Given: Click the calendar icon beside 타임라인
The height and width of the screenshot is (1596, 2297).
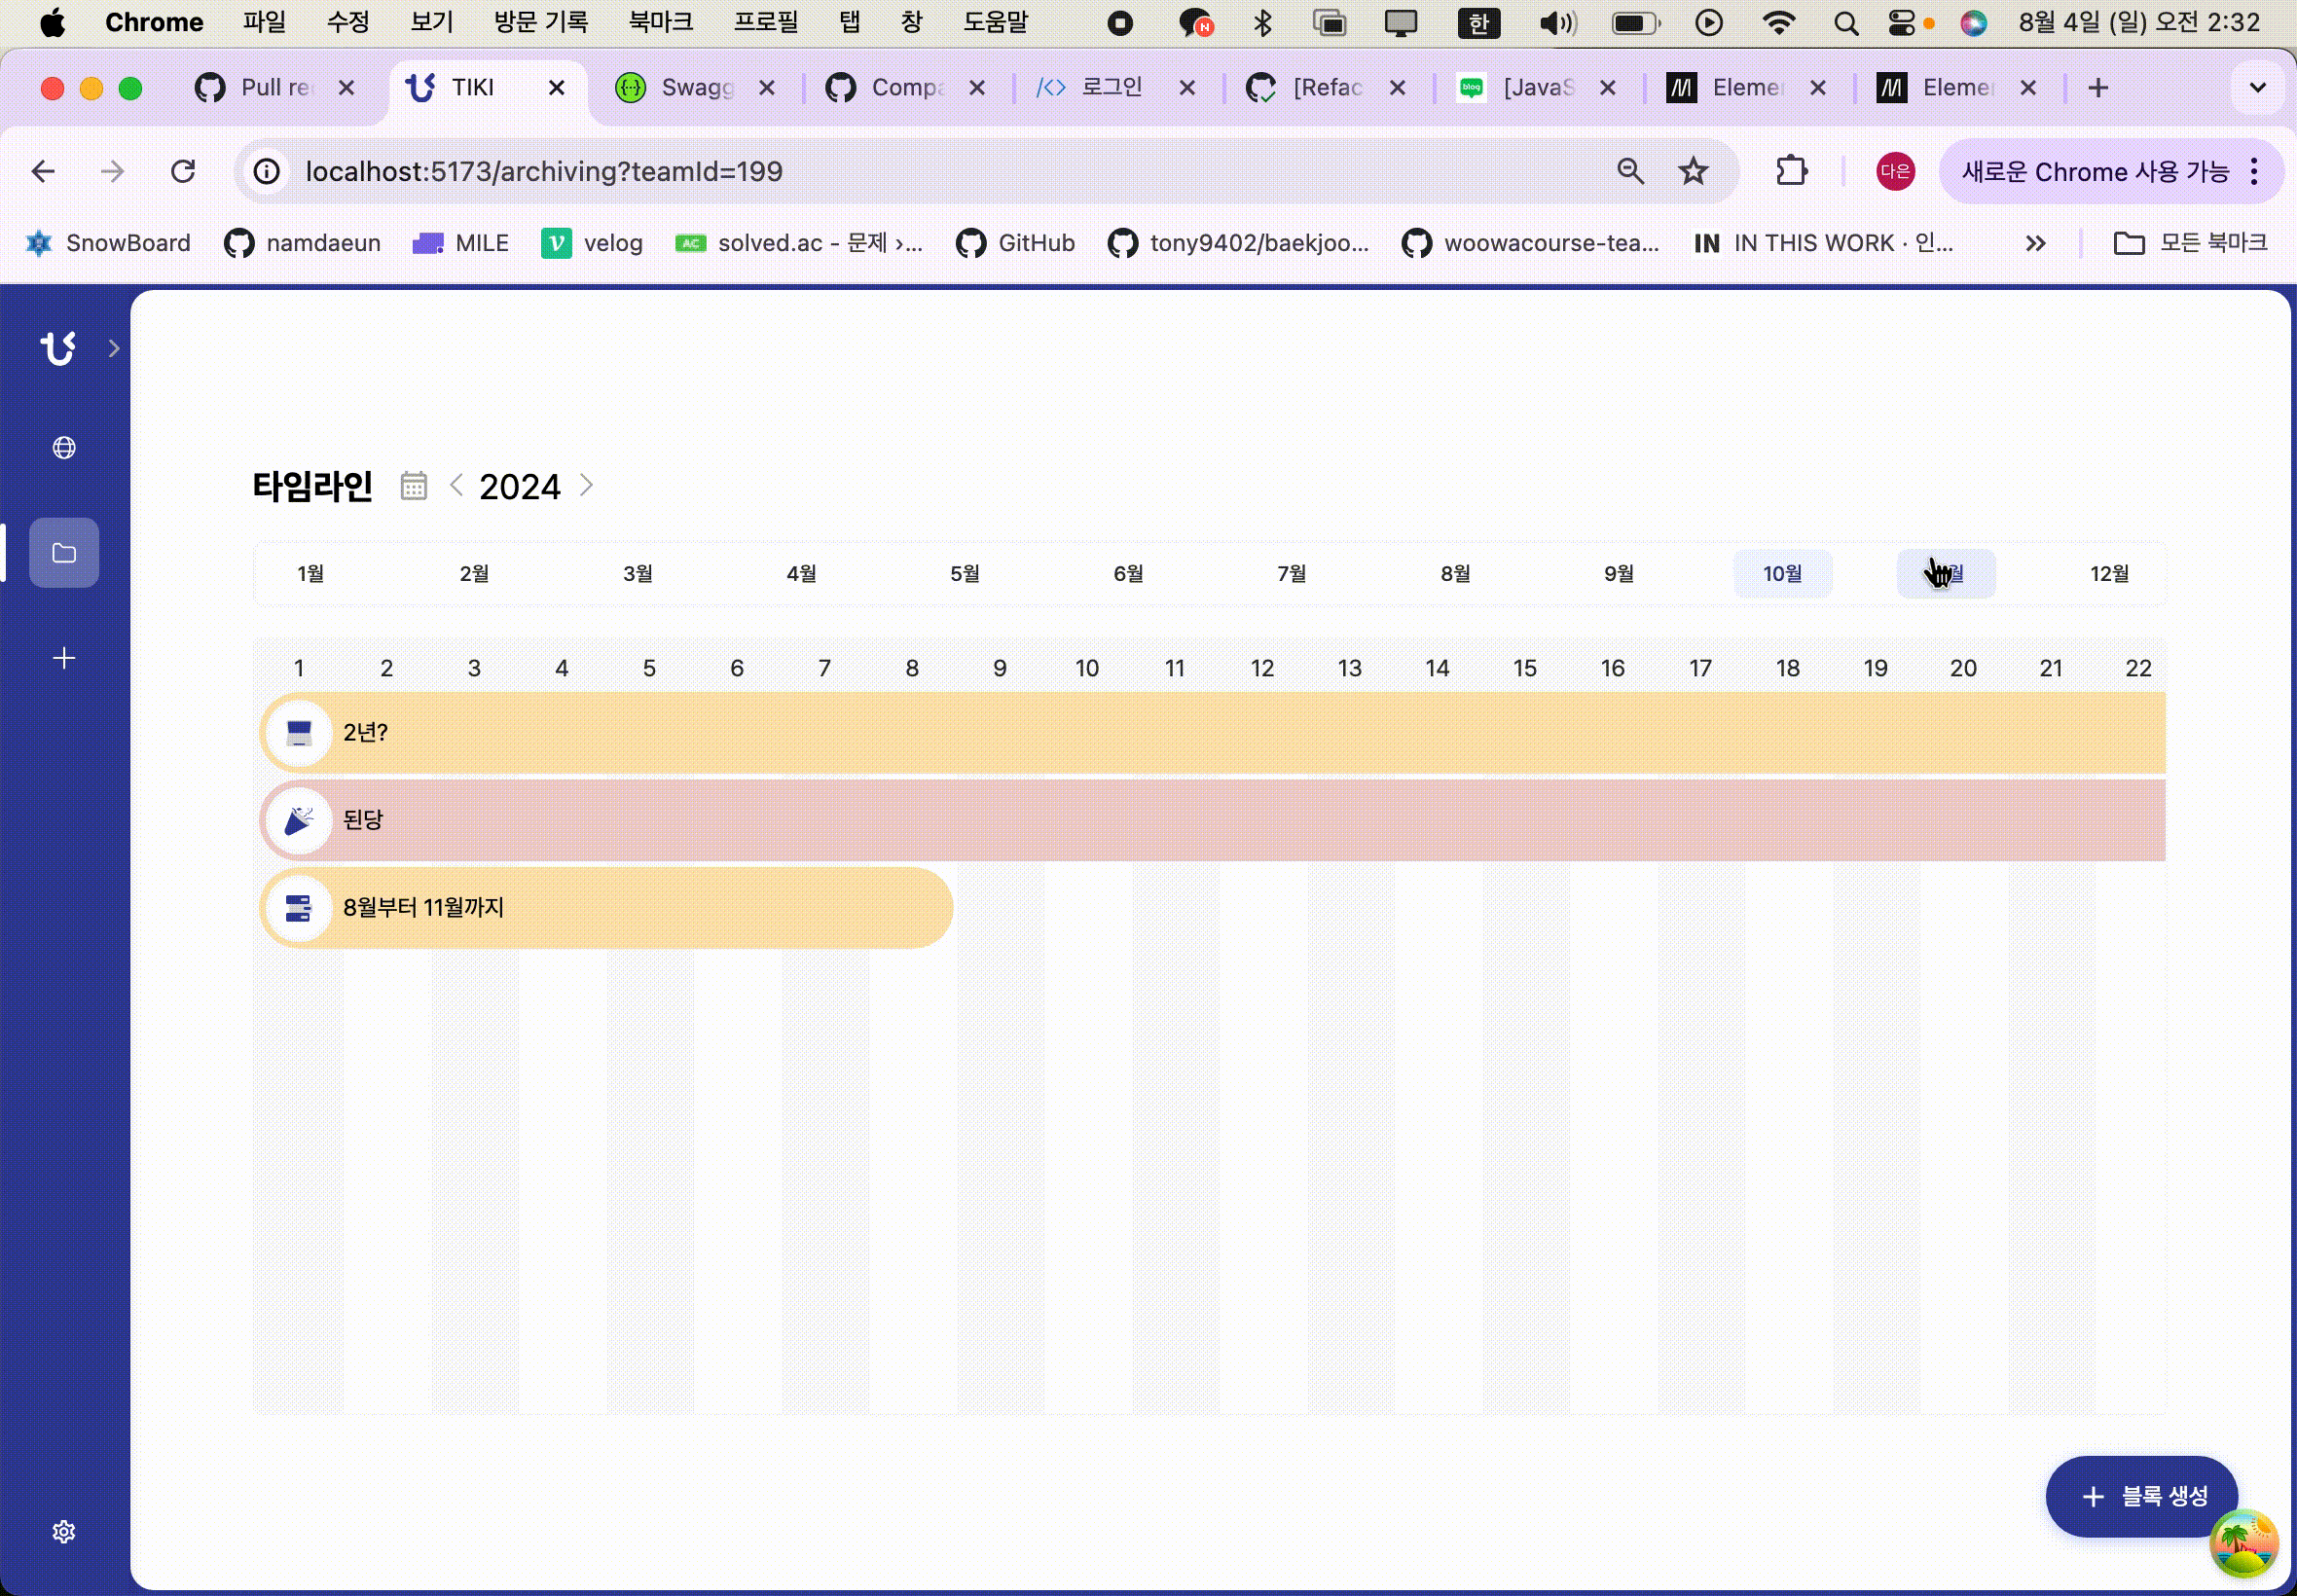Looking at the screenshot, I should coord(414,486).
